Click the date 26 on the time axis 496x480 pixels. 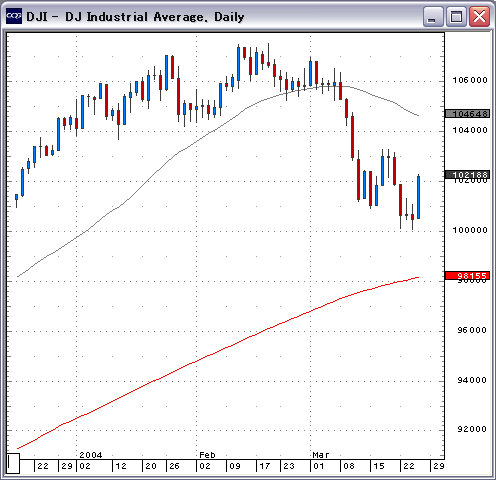175,466
